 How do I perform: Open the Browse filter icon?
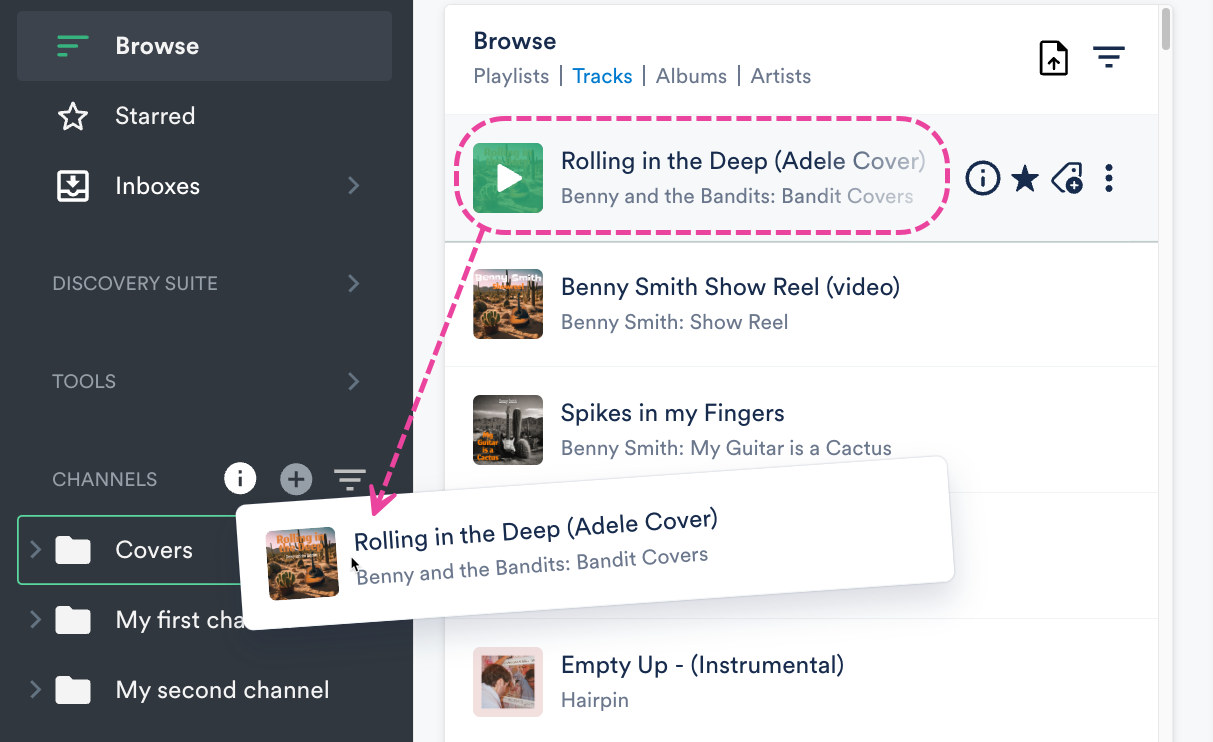pyautogui.click(x=1108, y=58)
